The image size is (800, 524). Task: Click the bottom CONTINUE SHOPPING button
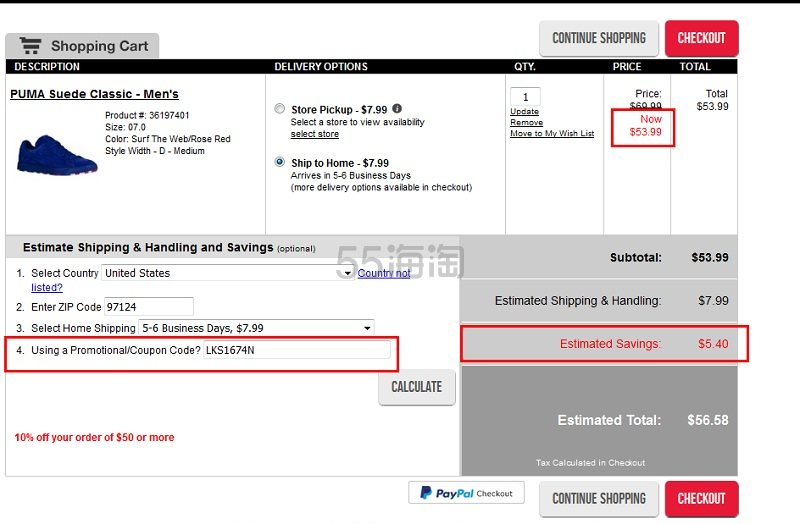599,498
